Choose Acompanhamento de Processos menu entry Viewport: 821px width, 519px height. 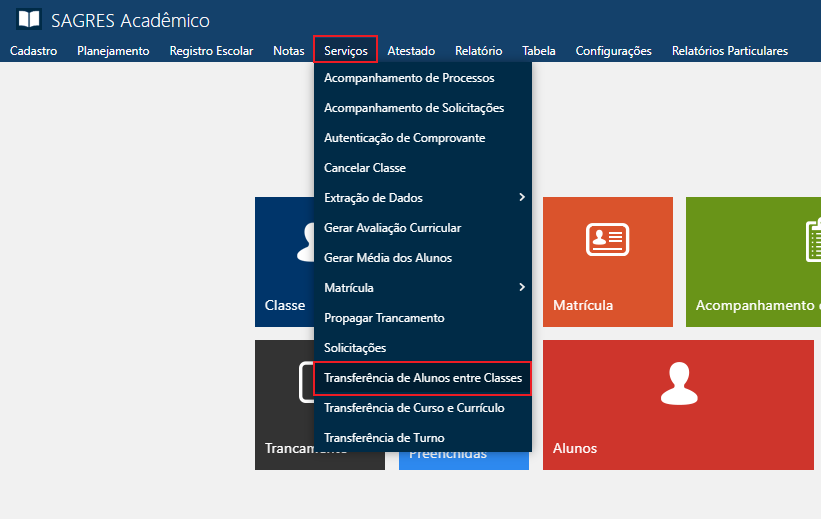tap(409, 78)
